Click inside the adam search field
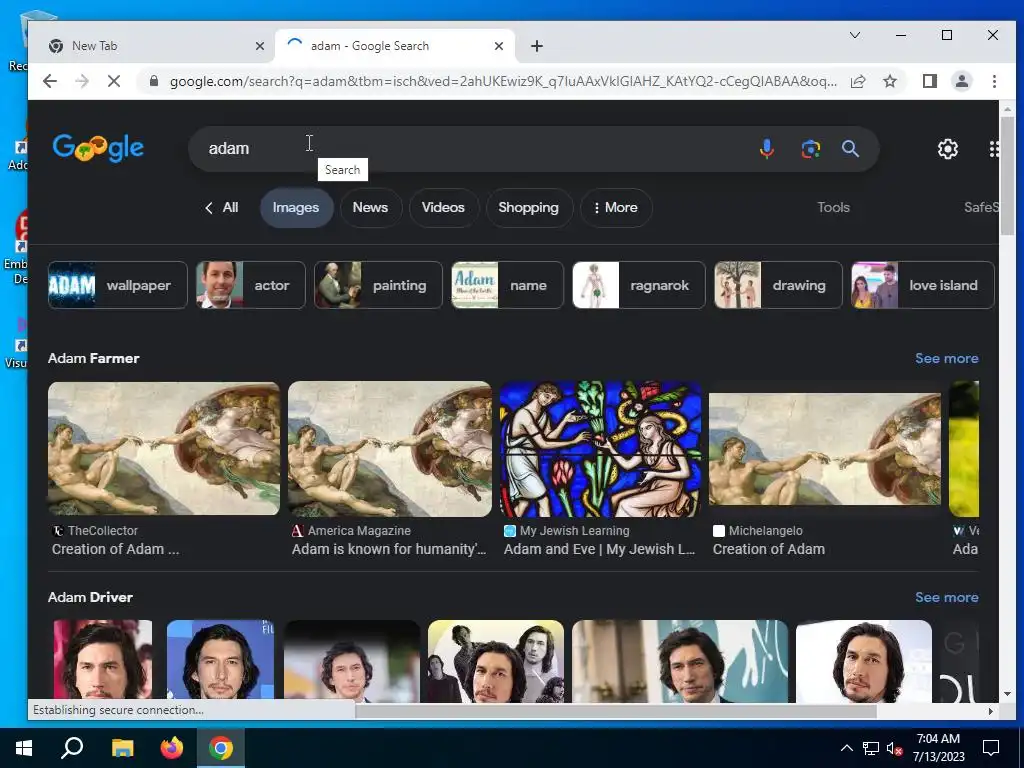Image resolution: width=1024 pixels, height=768 pixels. point(470,149)
